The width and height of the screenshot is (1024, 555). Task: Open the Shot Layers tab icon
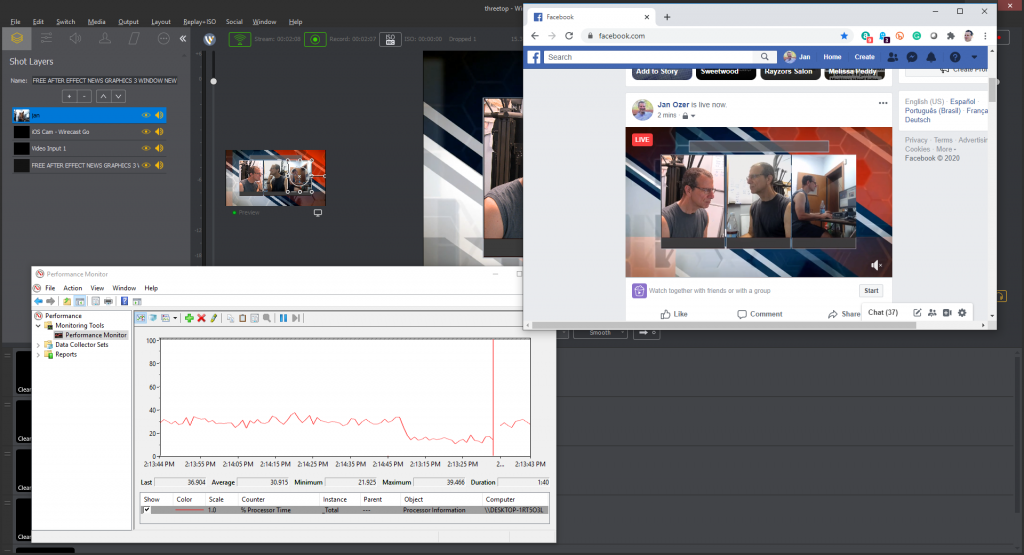18,39
